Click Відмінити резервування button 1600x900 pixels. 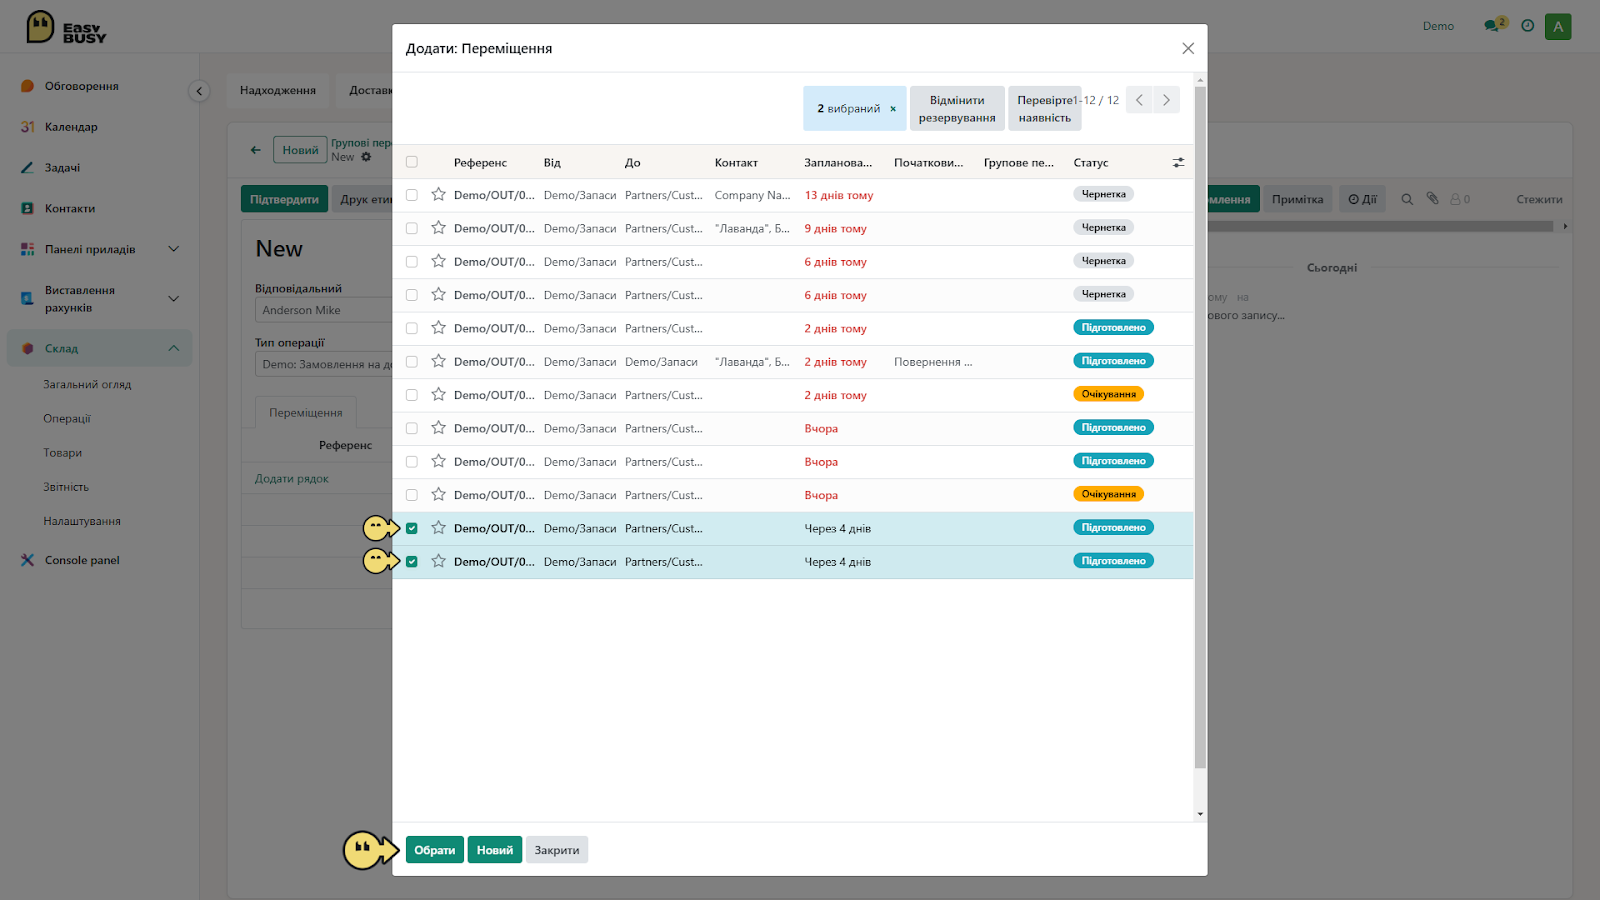[957, 109]
